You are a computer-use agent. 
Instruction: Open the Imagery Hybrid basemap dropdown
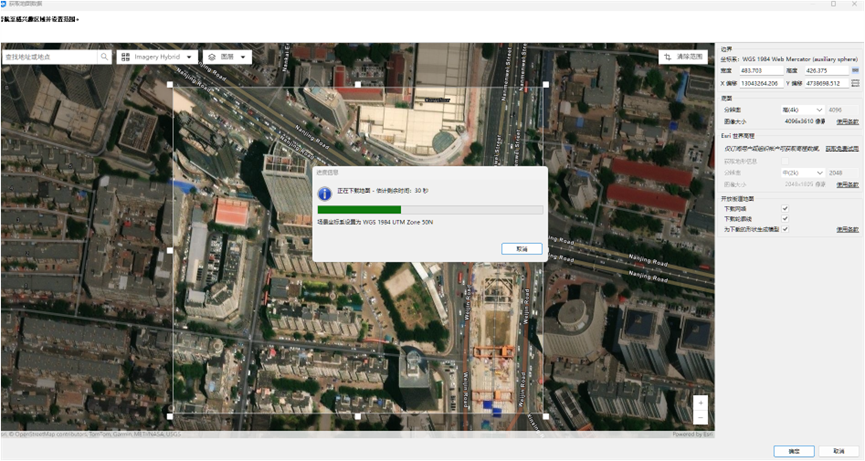[157, 57]
